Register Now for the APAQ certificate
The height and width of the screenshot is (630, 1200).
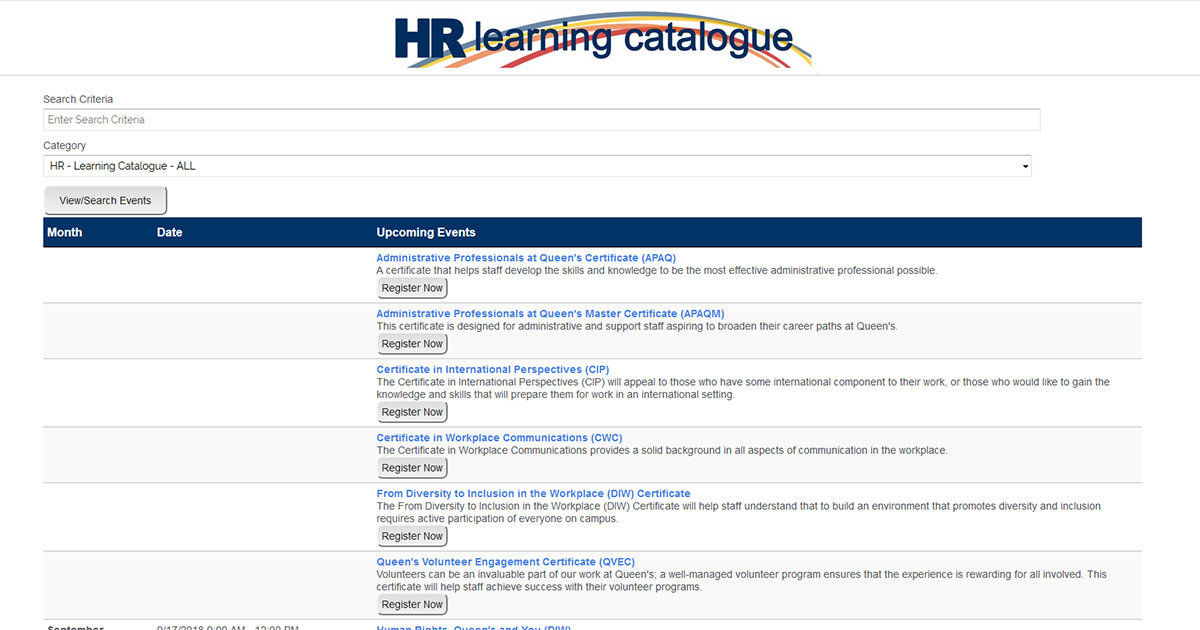412,288
